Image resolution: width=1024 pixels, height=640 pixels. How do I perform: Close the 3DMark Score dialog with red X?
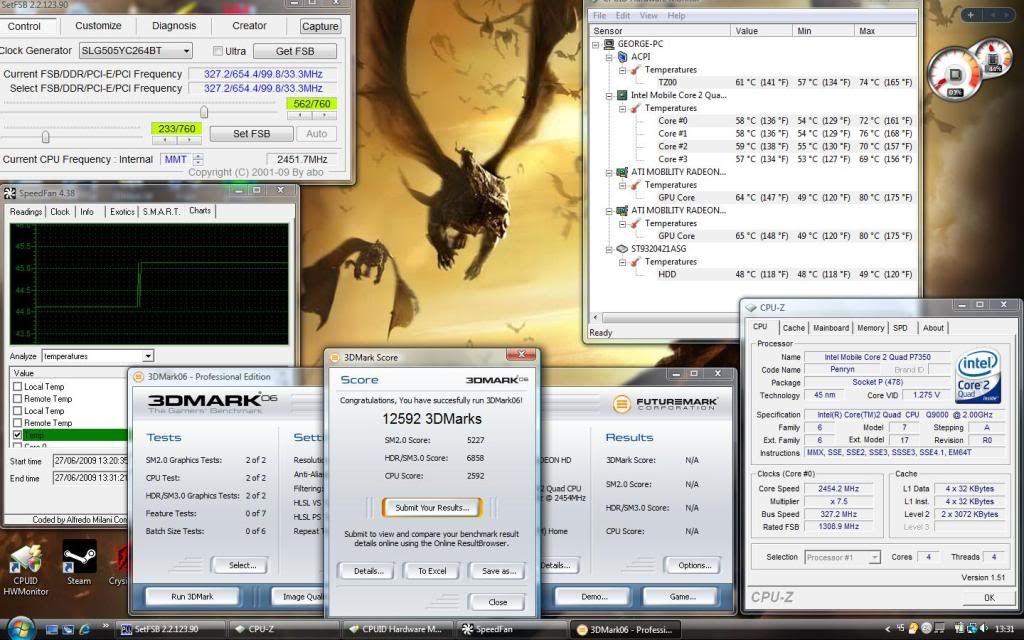click(x=521, y=355)
